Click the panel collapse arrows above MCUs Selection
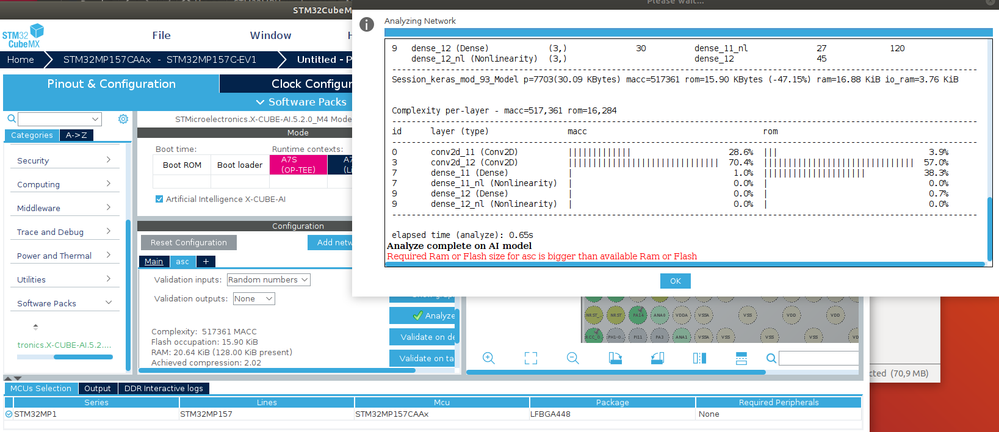The height and width of the screenshot is (432, 999). (x=13, y=378)
